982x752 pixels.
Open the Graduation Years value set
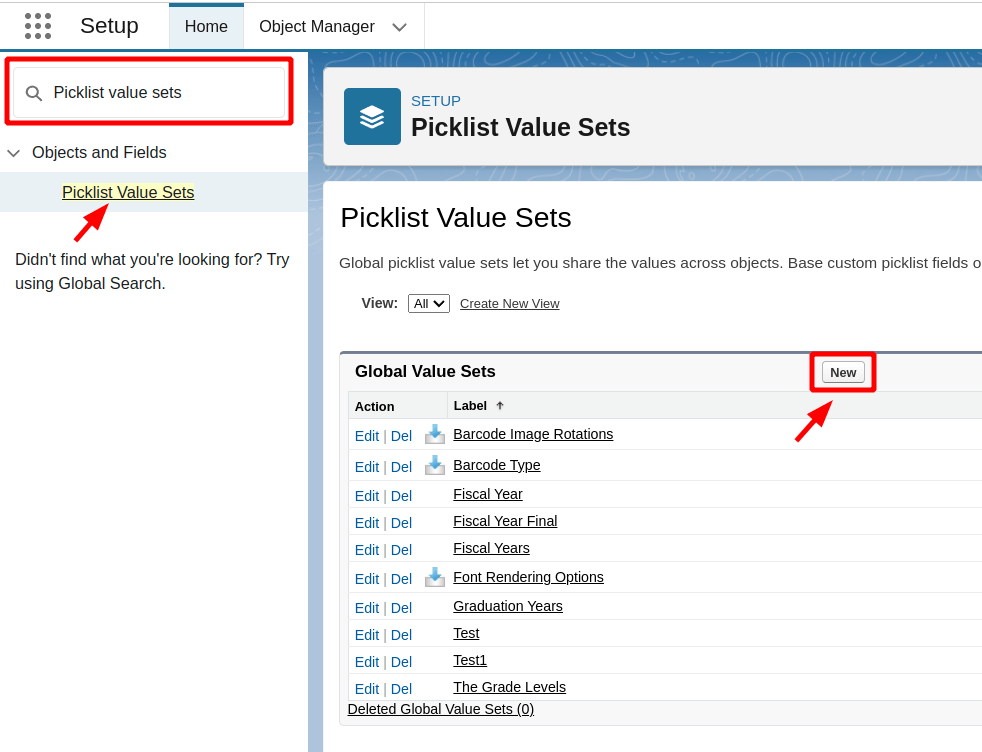[x=507, y=606]
